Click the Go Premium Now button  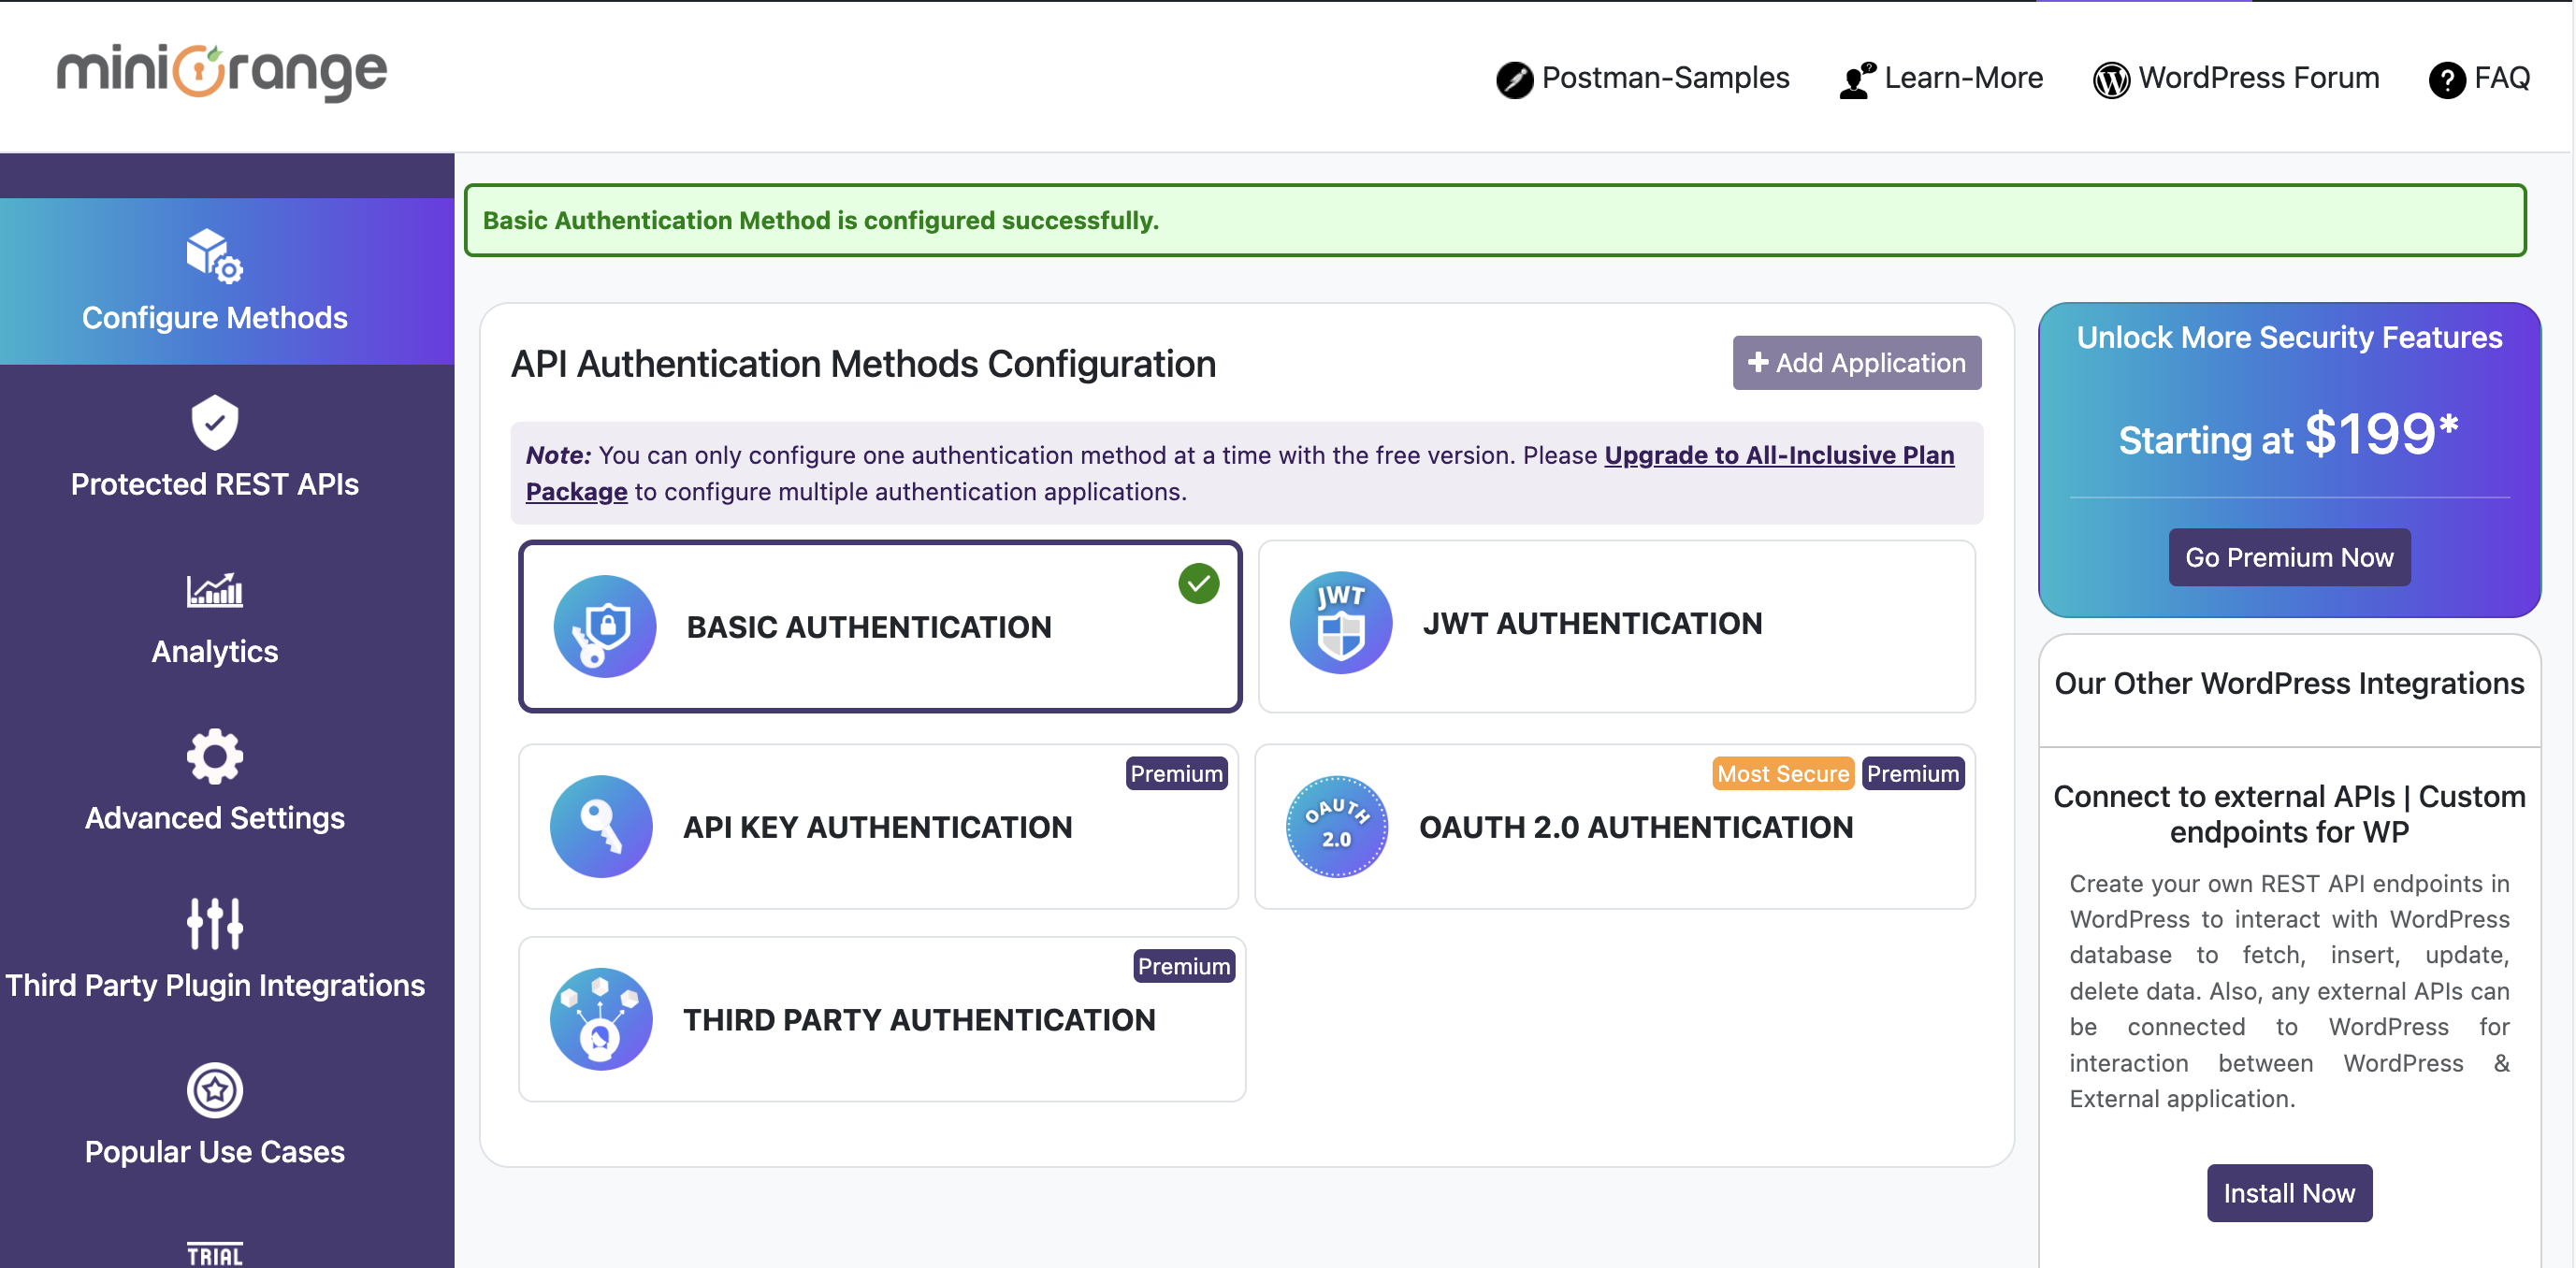click(x=2289, y=557)
